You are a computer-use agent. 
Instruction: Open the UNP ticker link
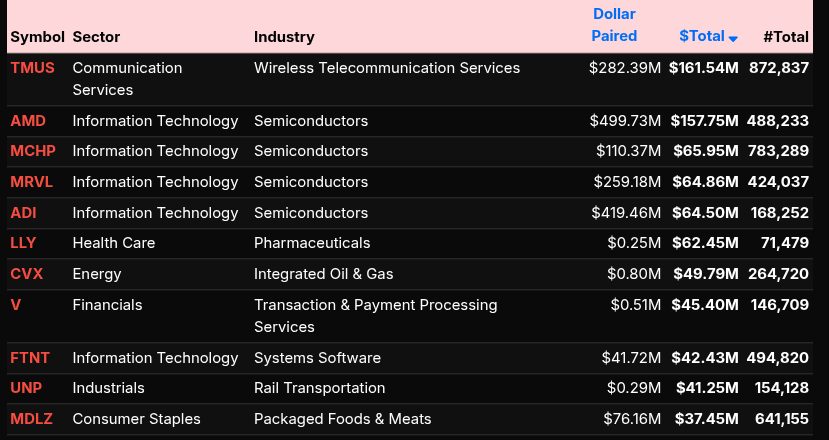click(x=26, y=388)
